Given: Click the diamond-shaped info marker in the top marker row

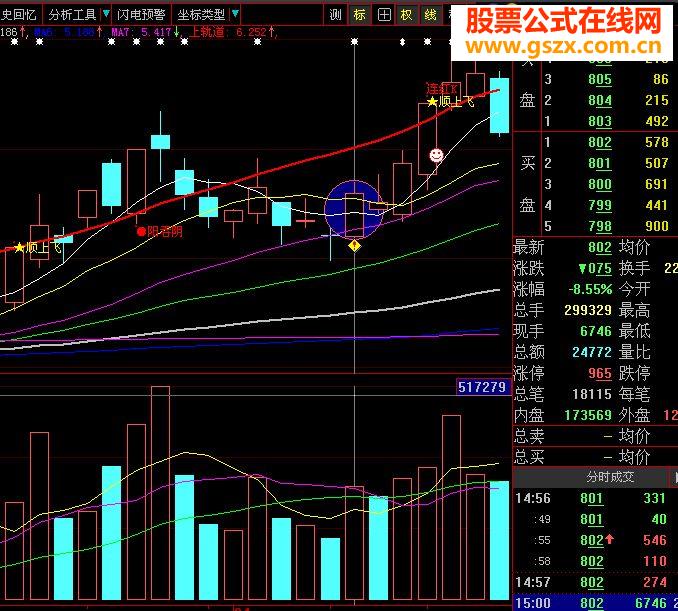Looking at the screenshot, I should (403, 42).
